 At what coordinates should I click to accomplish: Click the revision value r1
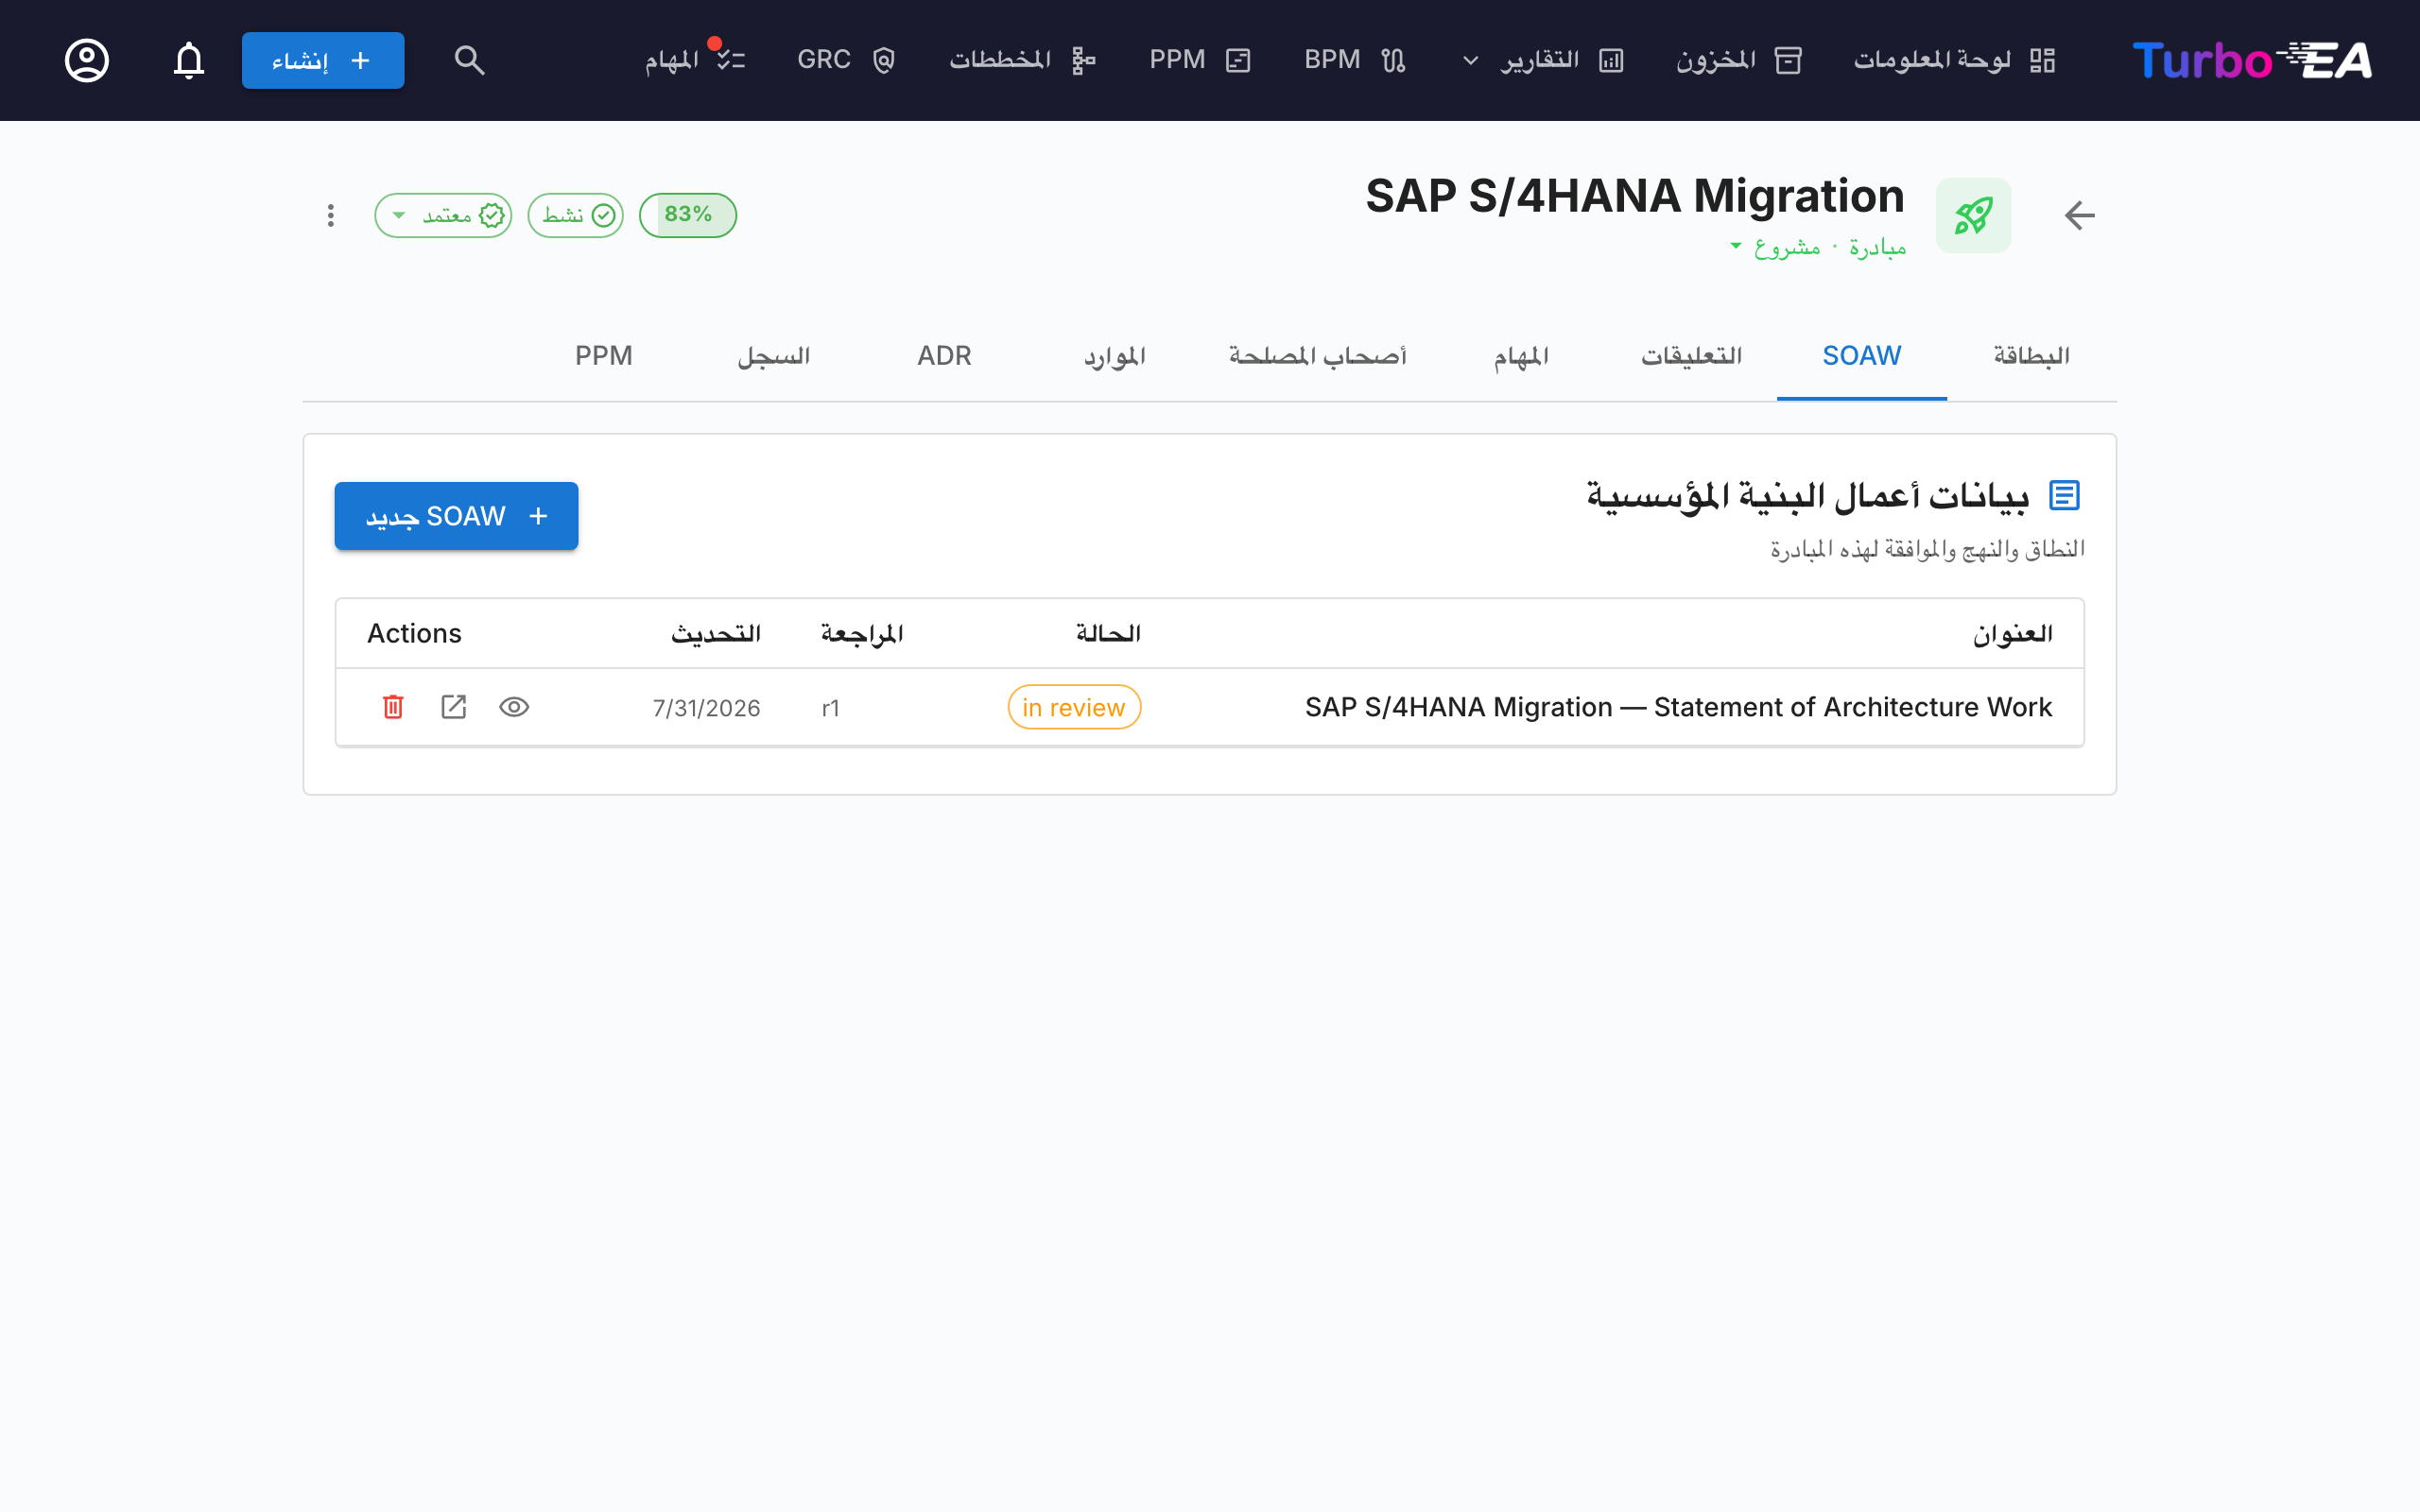830,708
